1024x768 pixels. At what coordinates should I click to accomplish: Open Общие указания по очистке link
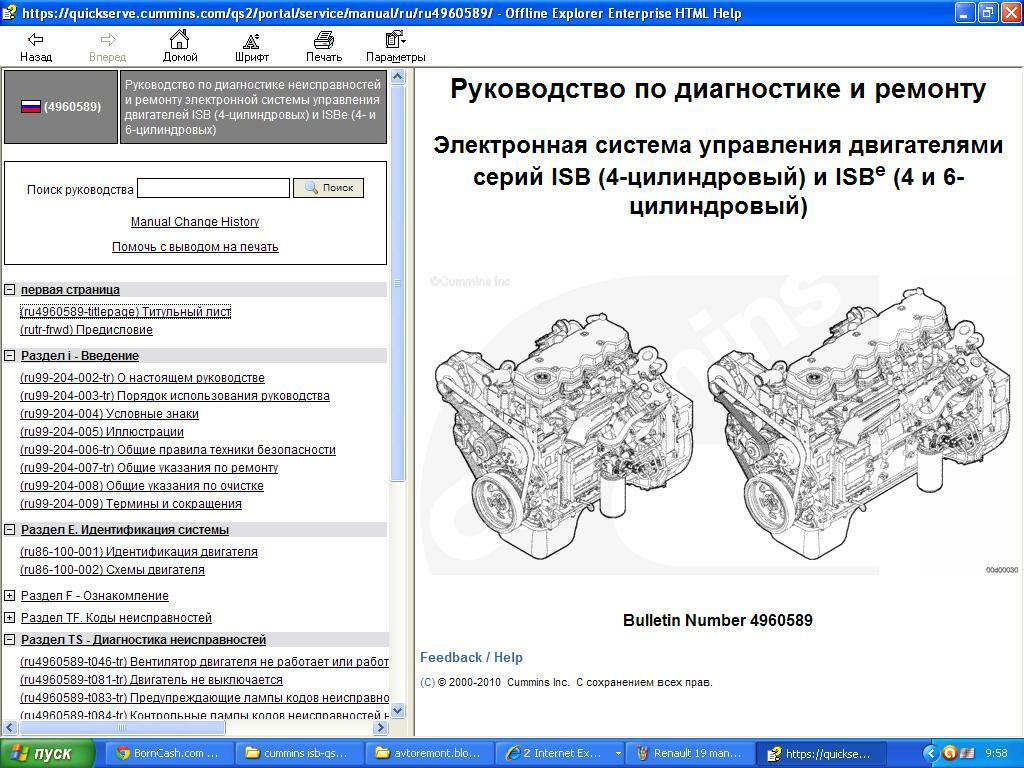click(x=142, y=486)
